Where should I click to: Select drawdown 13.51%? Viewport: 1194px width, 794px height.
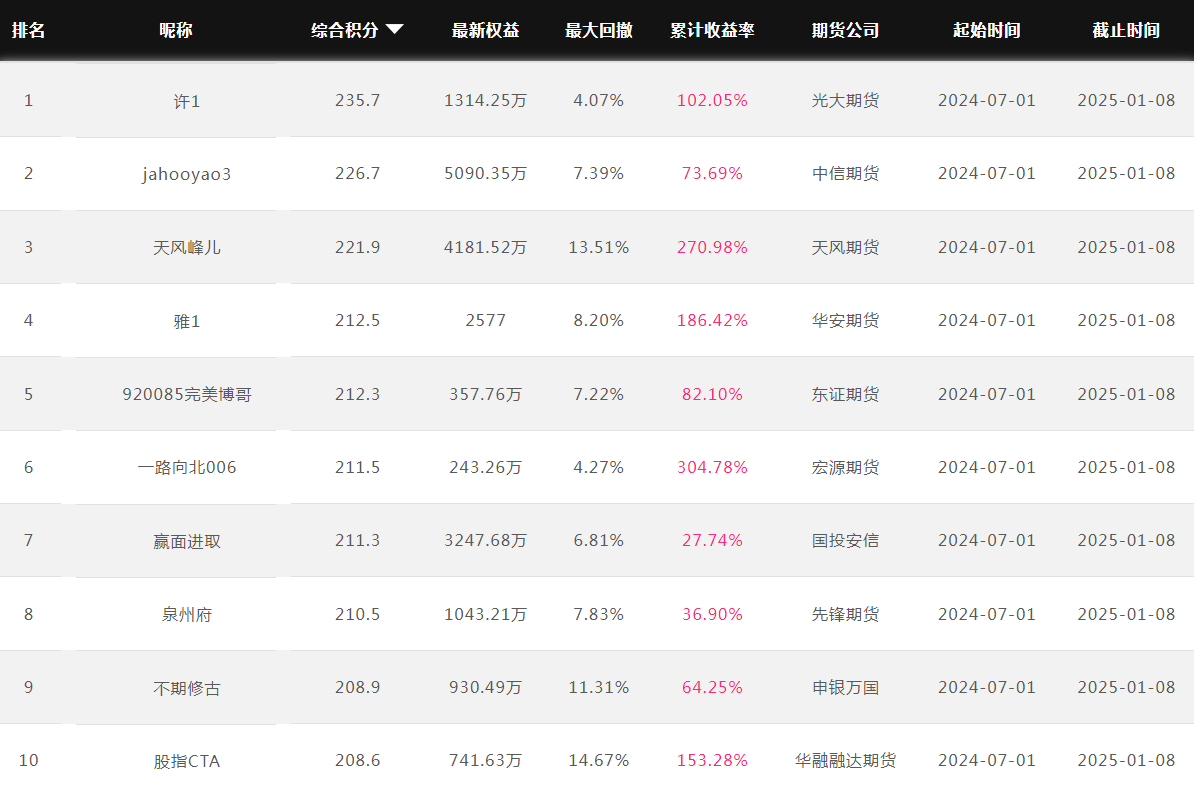pos(599,247)
